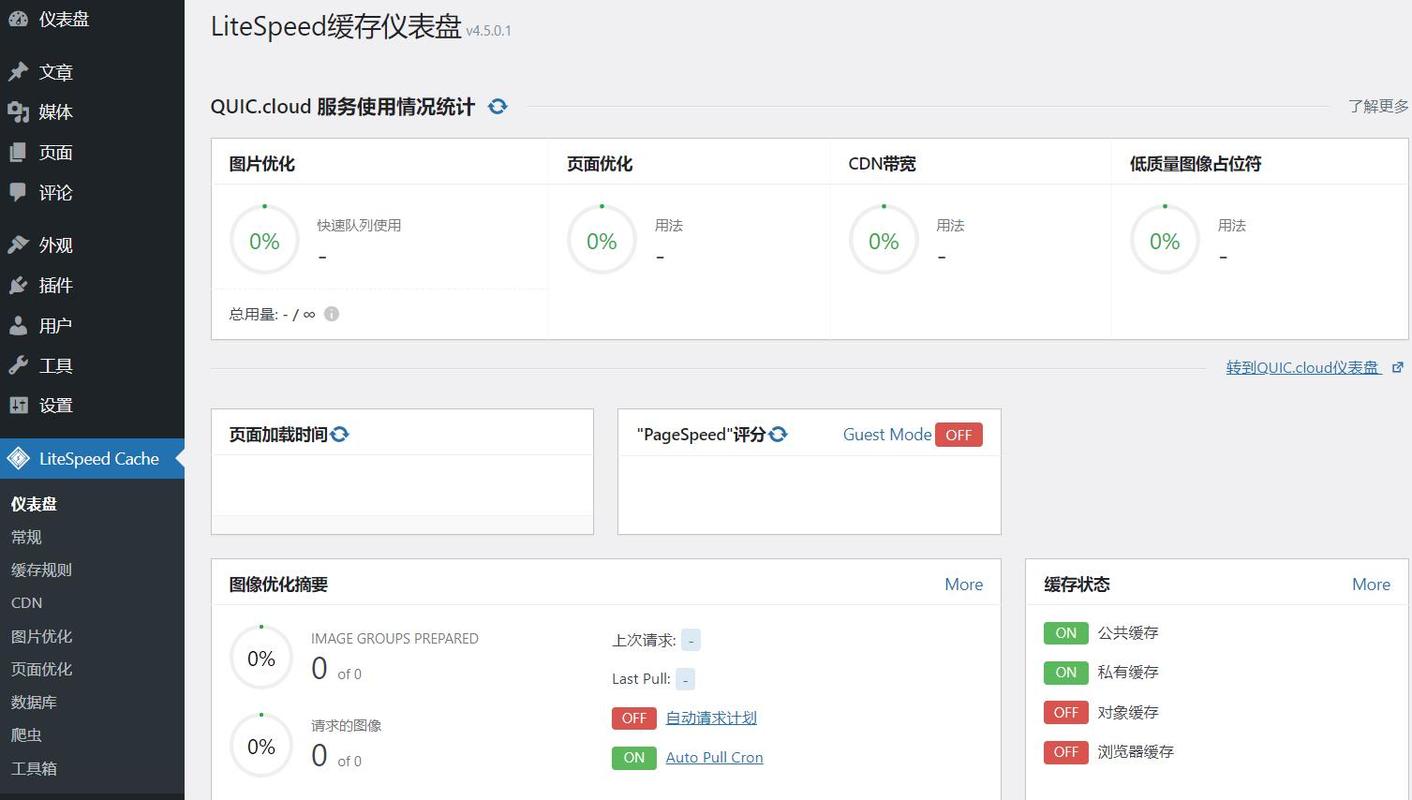Click the v4.5.0.1 version label
1412x800 pixels.
point(489,31)
